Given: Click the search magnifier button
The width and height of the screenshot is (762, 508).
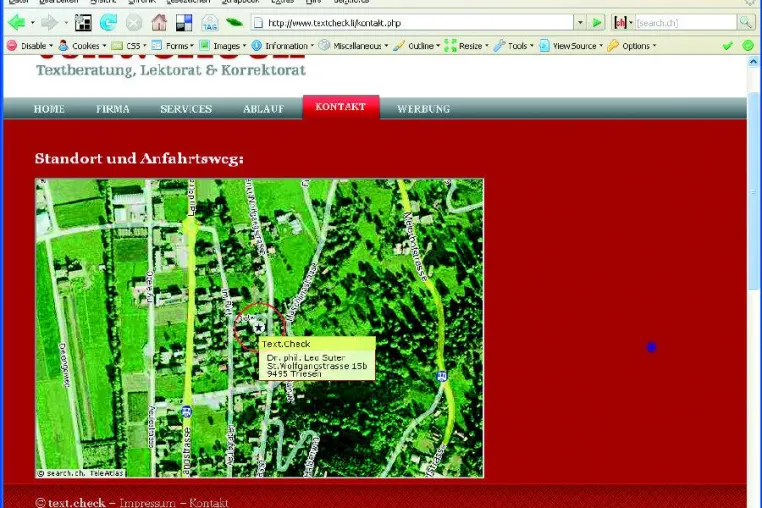Looking at the screenshot, I should 745,22.
